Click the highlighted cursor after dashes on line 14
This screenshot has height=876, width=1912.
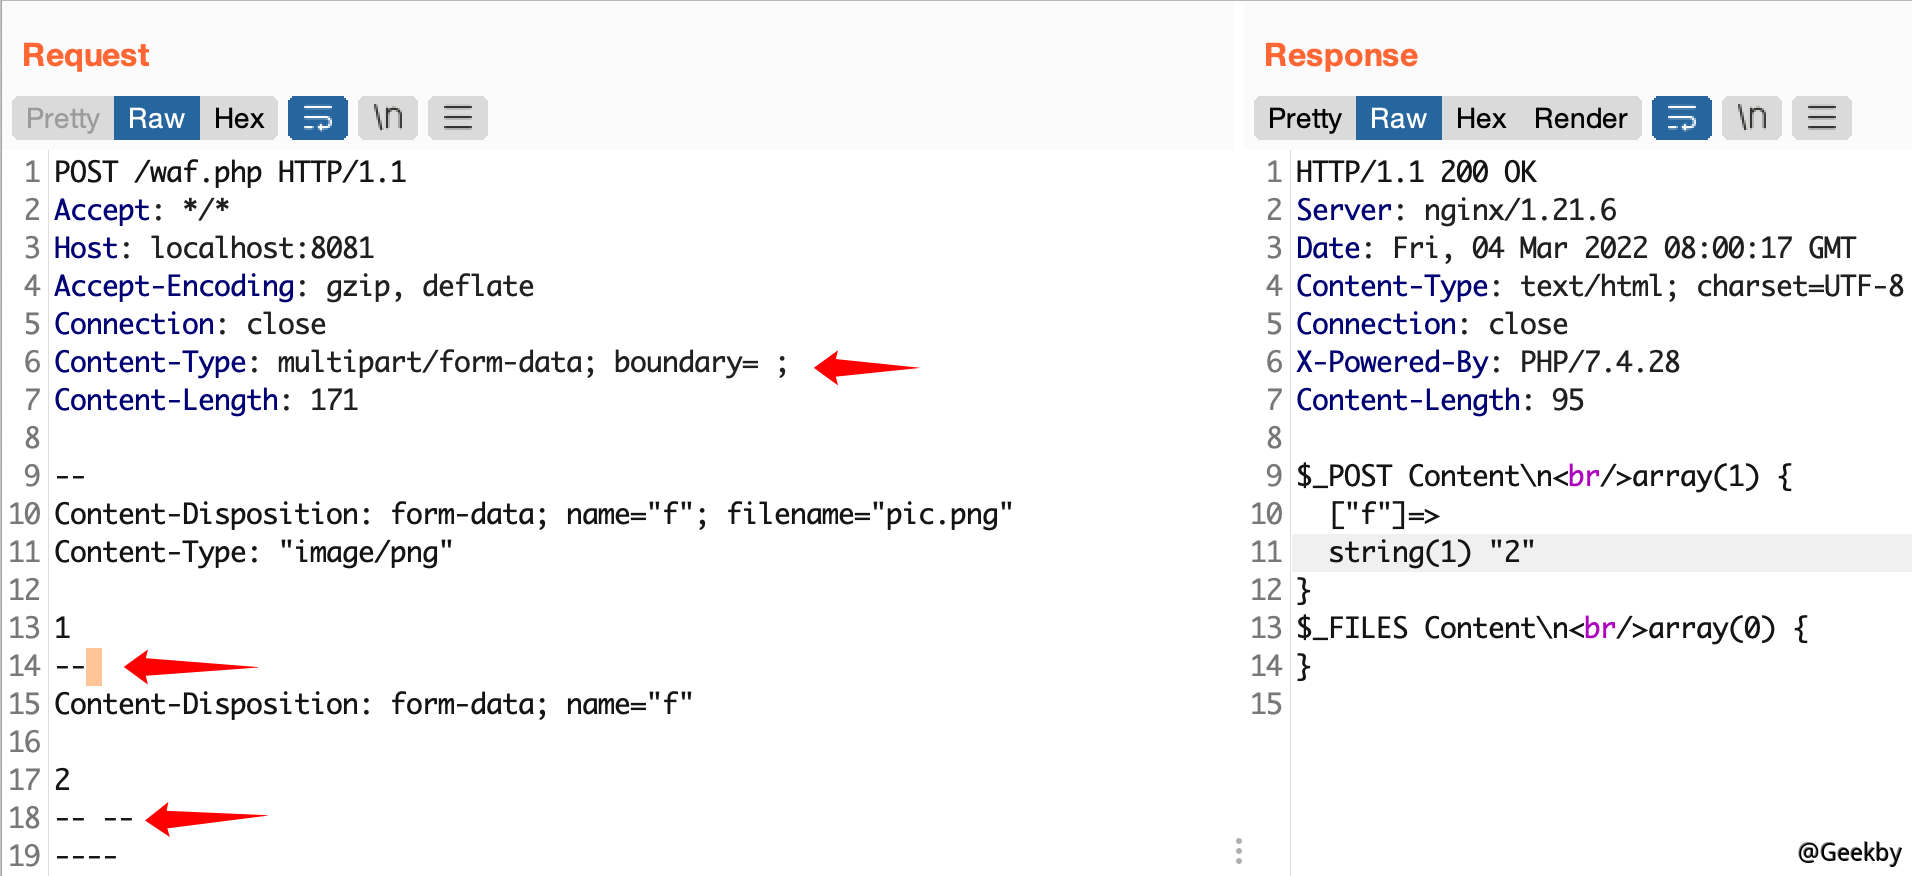[x=94, y=666]
